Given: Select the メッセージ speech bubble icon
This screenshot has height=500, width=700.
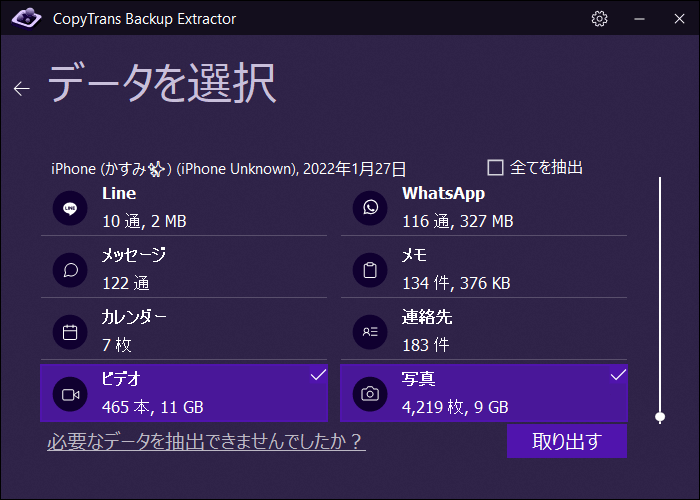Looking at the screenshot, I should pyautogui.click(x=70, y=270).
